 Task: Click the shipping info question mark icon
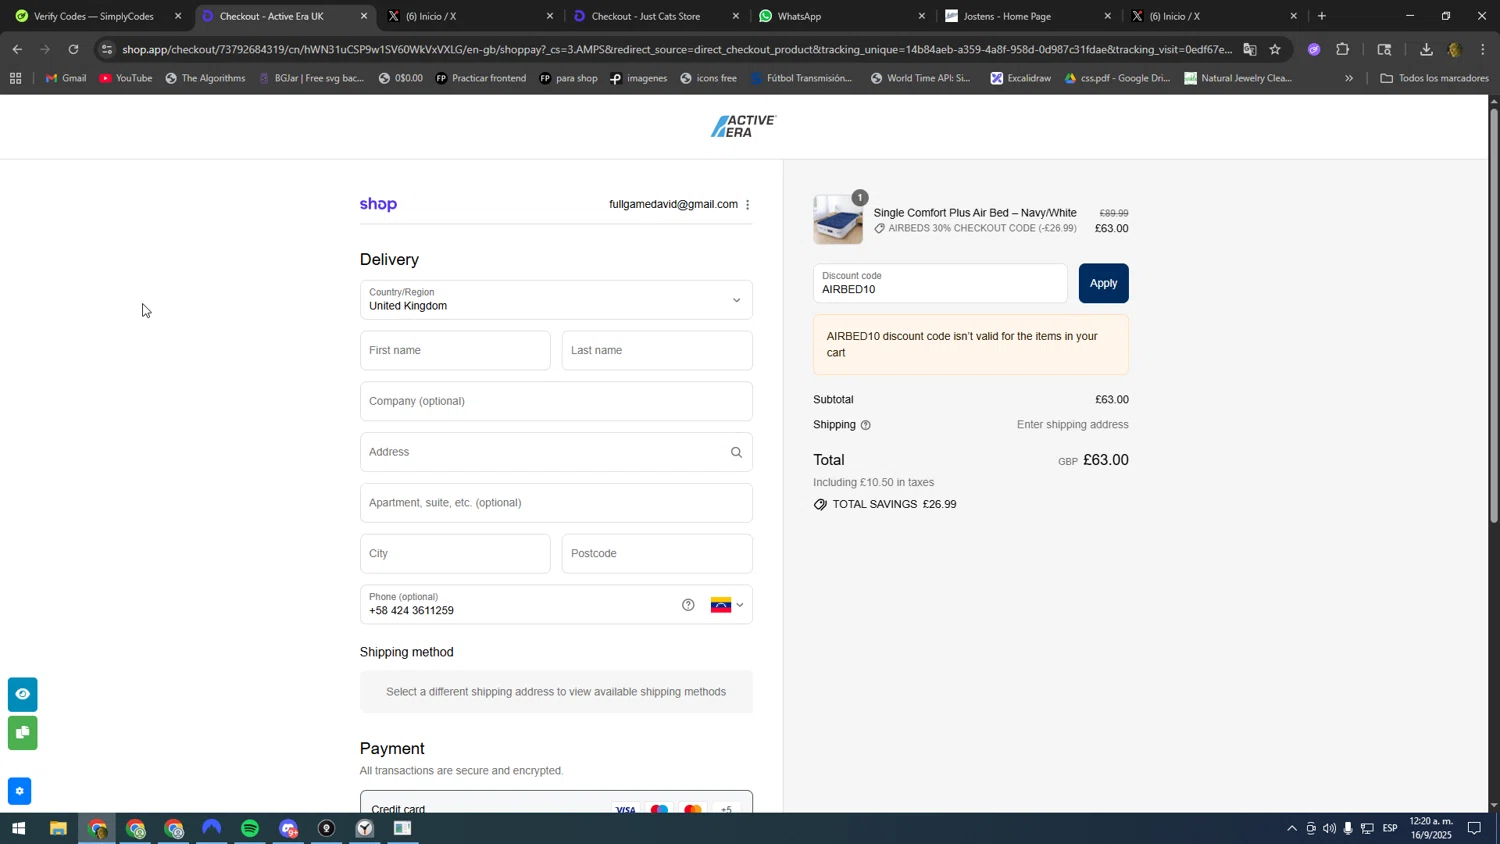click(866, 425)
